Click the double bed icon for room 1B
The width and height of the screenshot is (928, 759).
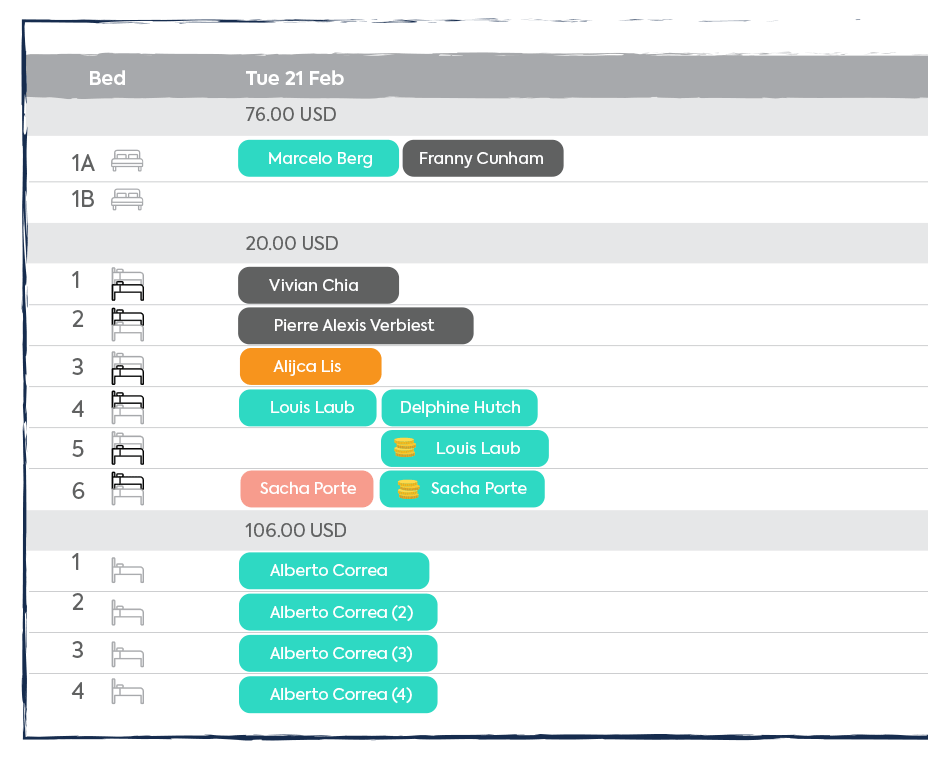click(127, 200)
